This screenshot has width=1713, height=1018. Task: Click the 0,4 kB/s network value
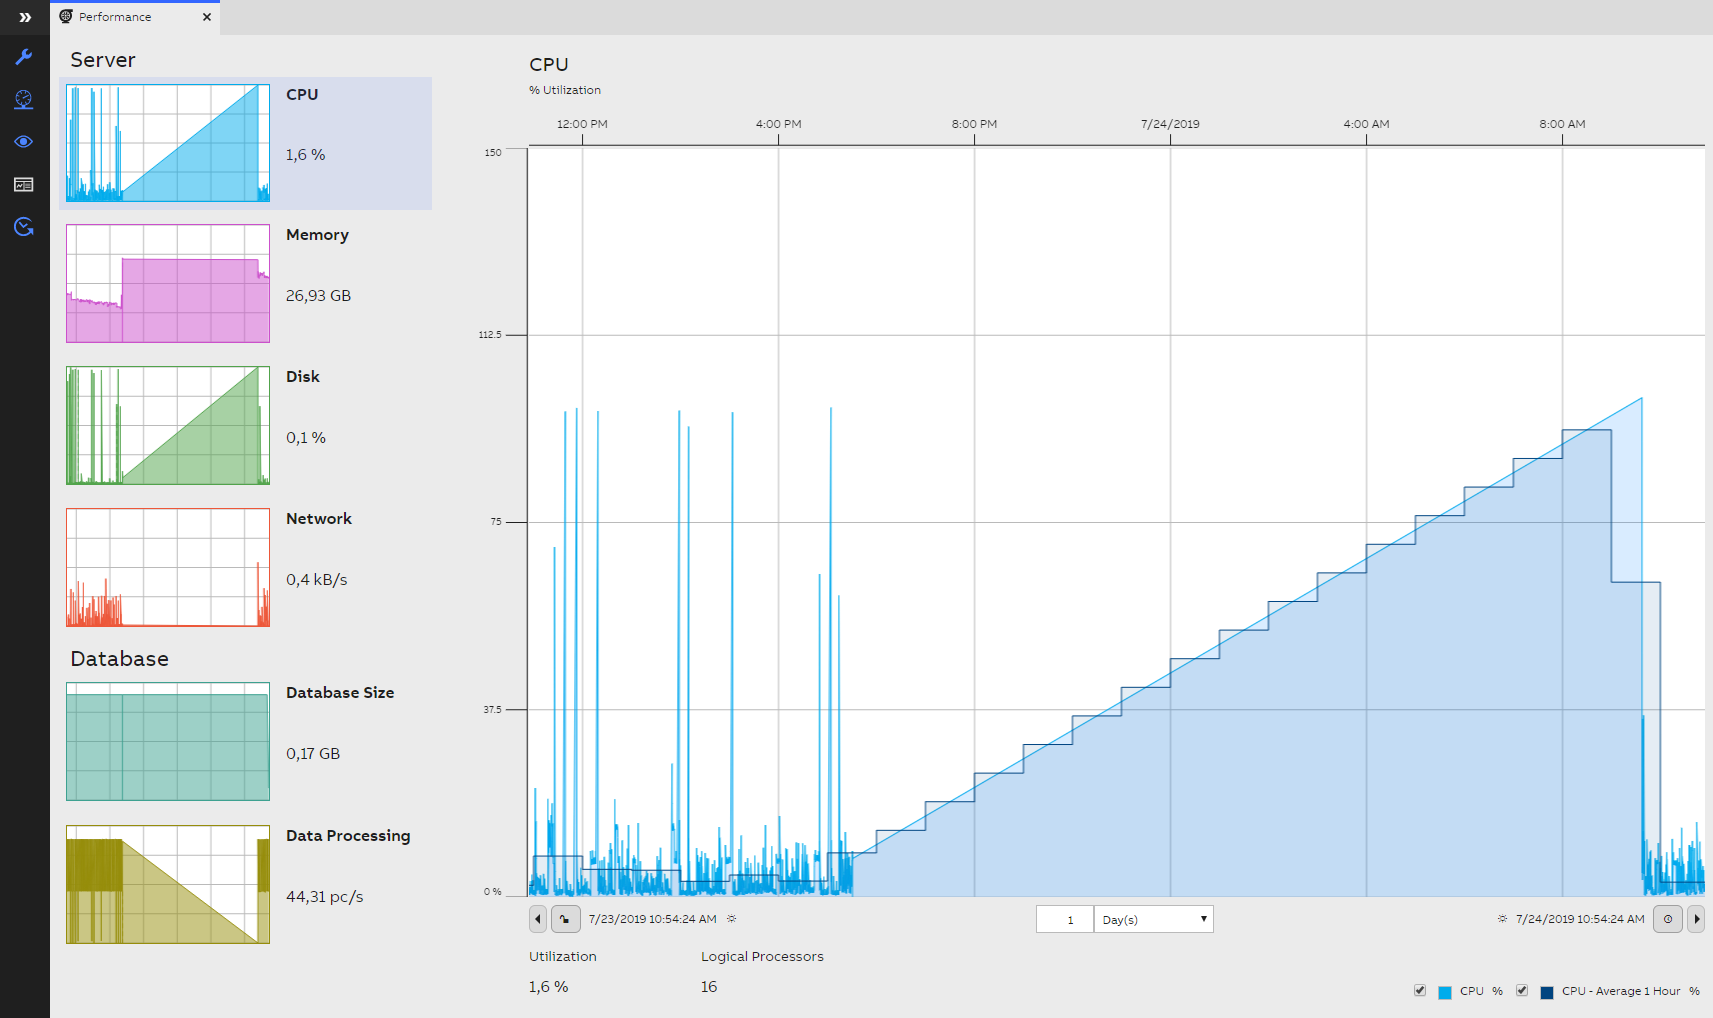317,580
